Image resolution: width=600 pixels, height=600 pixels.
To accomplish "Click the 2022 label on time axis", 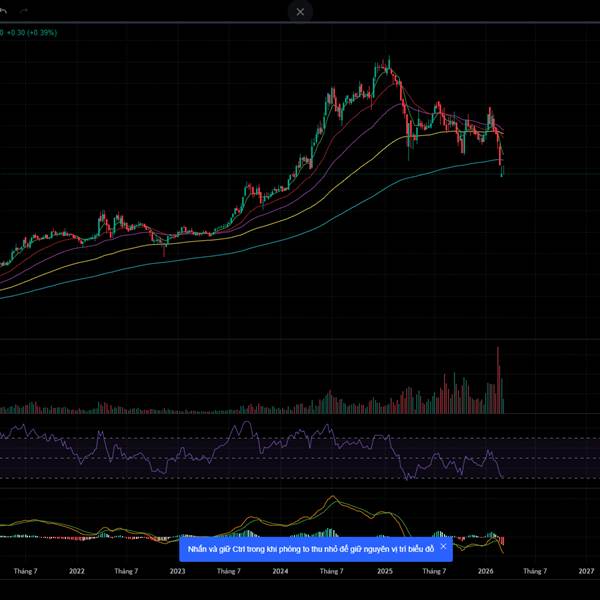I will 77,571.
